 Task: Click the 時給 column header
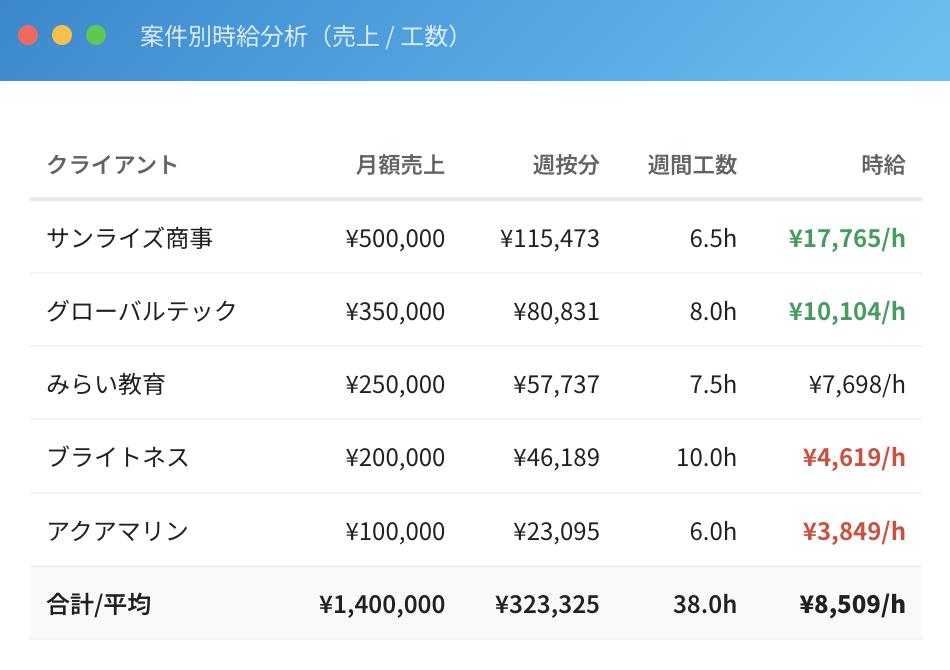(882, 166)
